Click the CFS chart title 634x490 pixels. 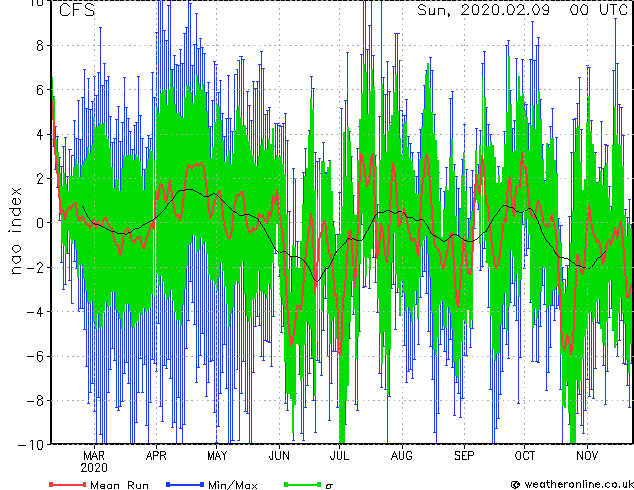coord(77,10)
